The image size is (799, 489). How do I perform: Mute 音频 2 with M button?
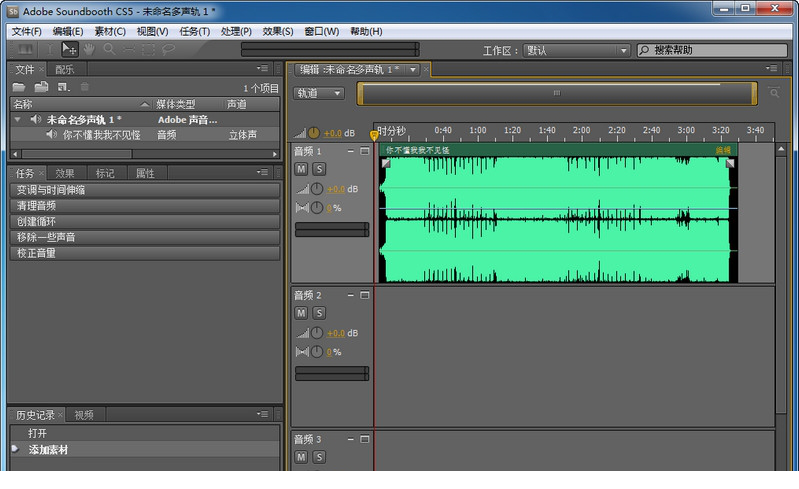301,313
